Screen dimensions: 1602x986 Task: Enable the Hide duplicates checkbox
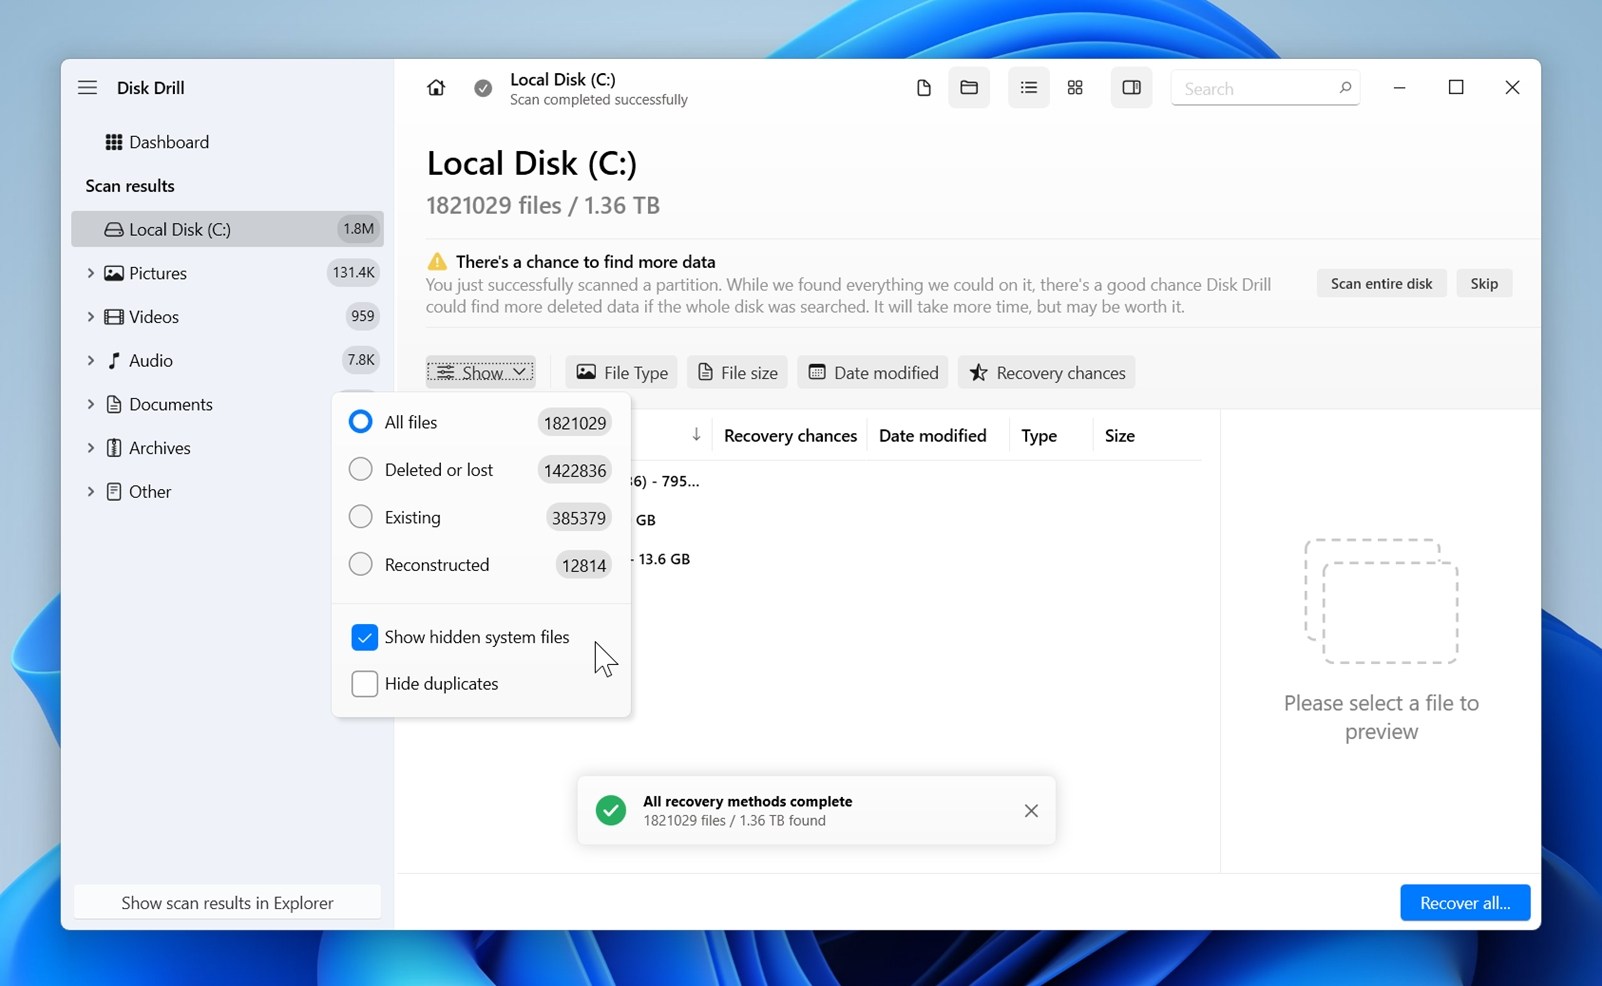coord(364,683)
